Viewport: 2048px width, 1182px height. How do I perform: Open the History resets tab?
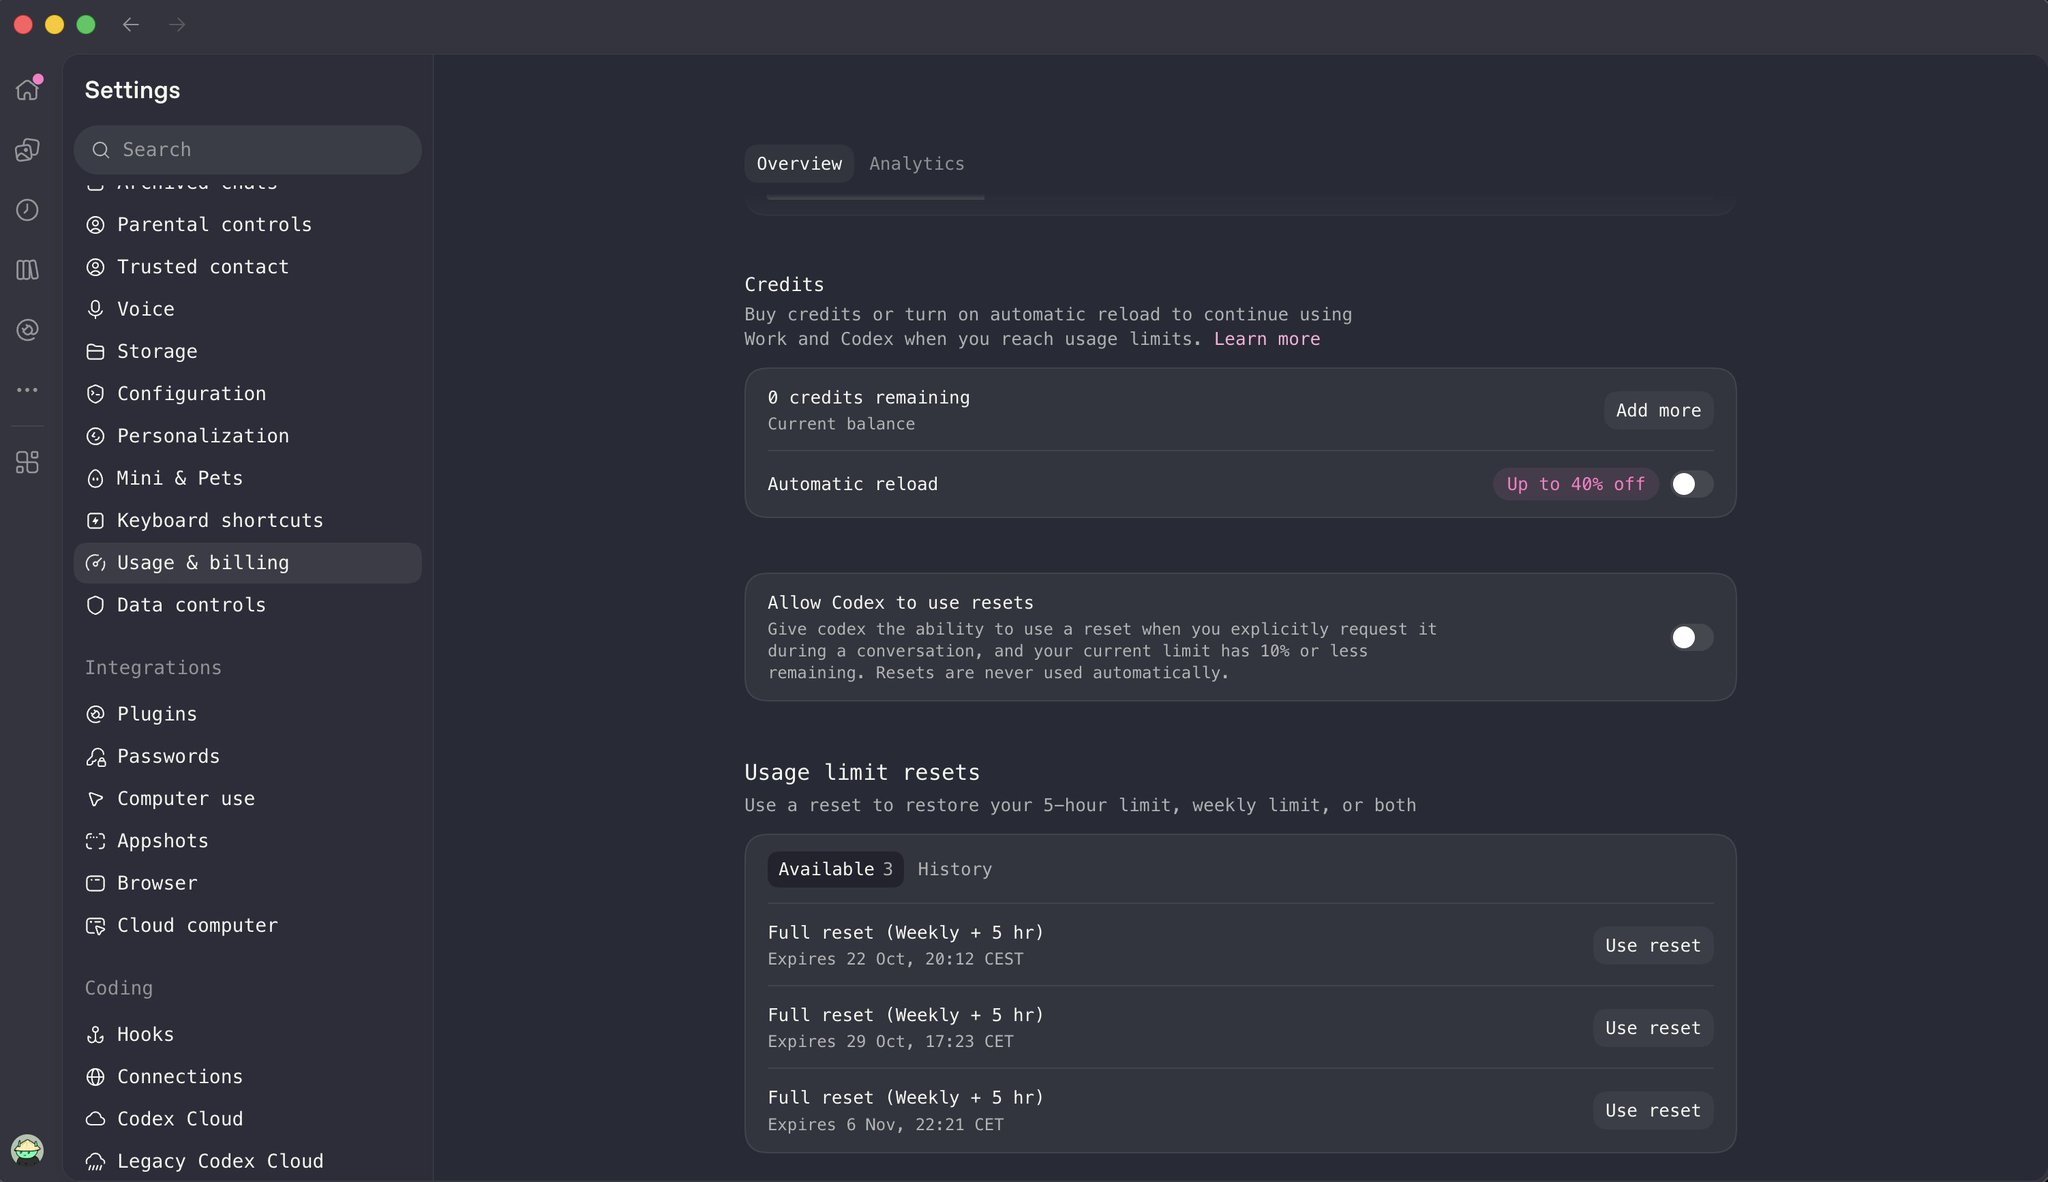[955, 869]
